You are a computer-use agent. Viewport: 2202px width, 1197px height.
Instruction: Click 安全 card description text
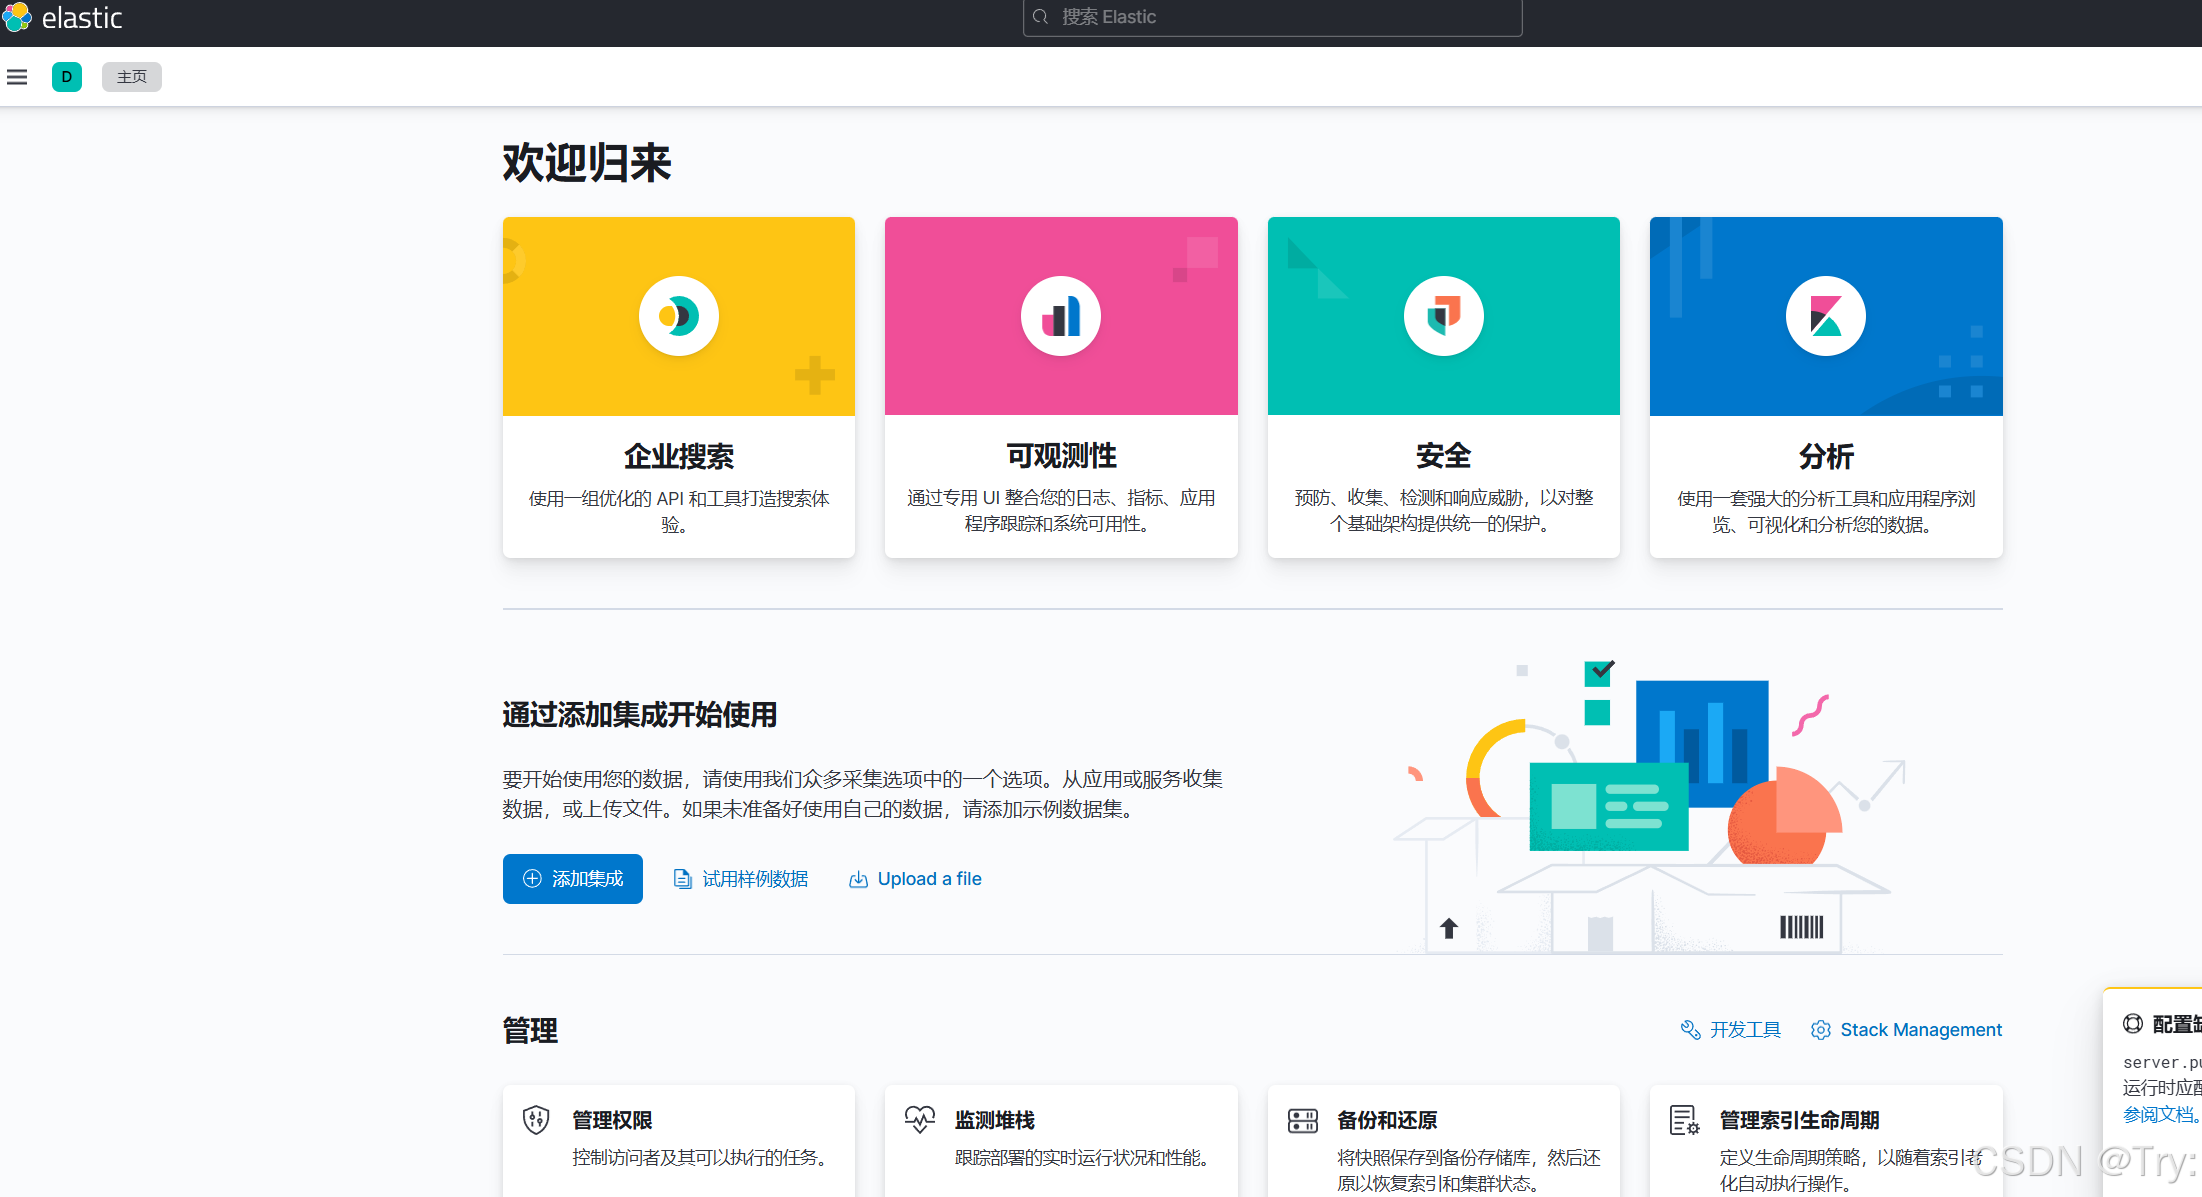coord(1444,510)
